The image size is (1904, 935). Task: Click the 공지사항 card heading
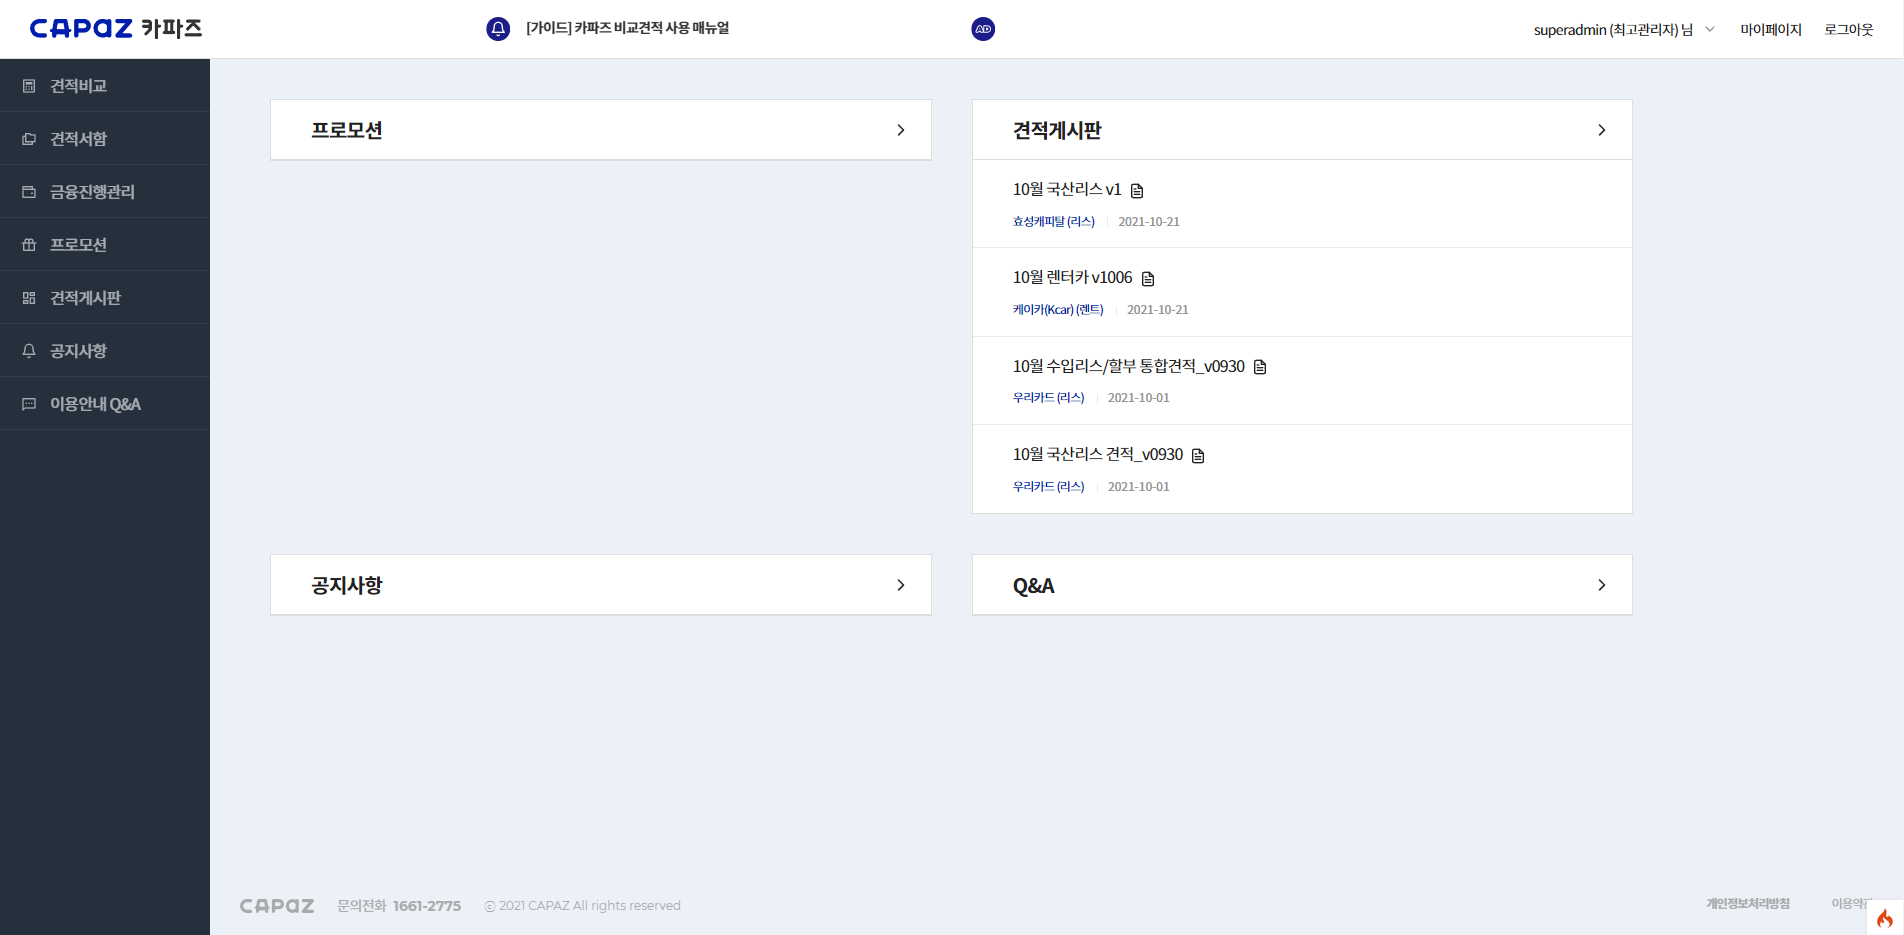pos(347,585)
